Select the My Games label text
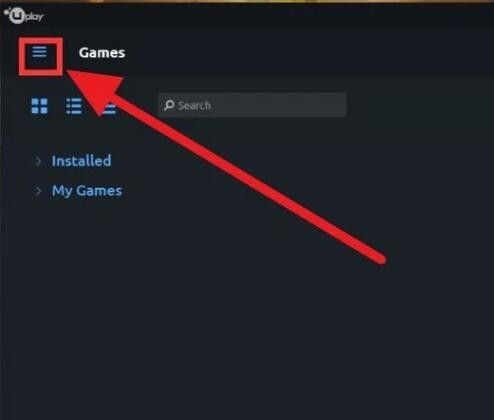 [87, 191]
